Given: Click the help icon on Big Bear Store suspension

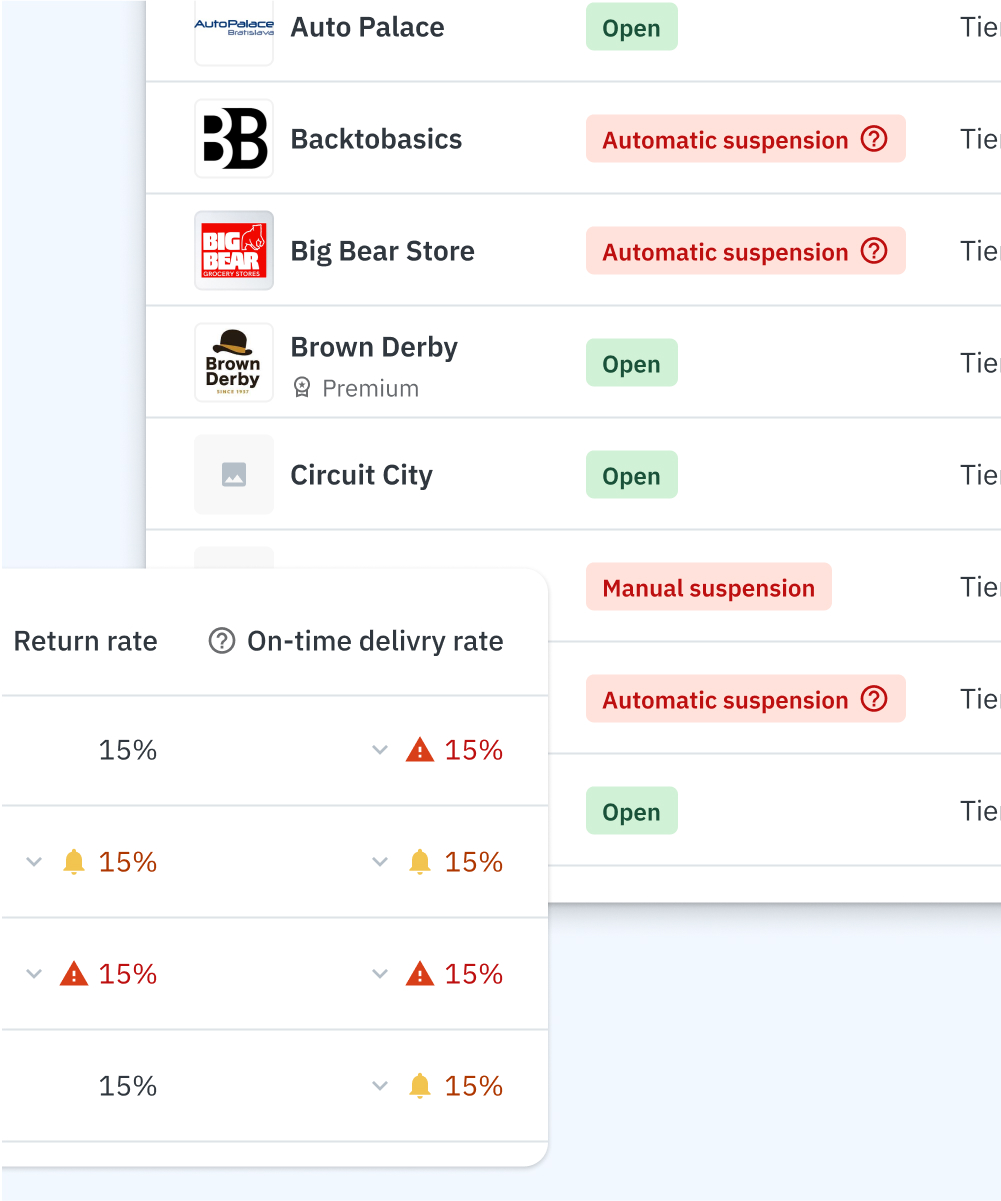Looking at the screenshot, I should (x=874, y=251).
